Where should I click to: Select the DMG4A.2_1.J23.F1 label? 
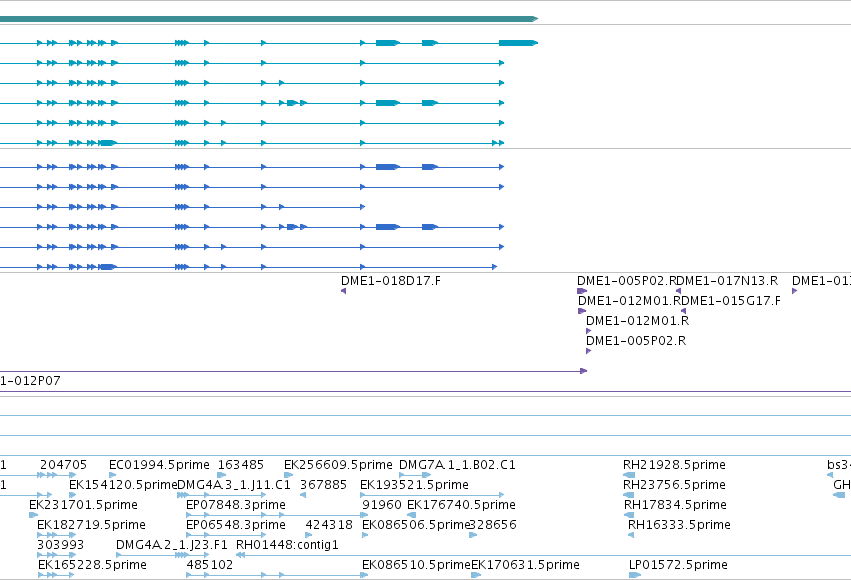pyautogui.click(x=172, y=545)
